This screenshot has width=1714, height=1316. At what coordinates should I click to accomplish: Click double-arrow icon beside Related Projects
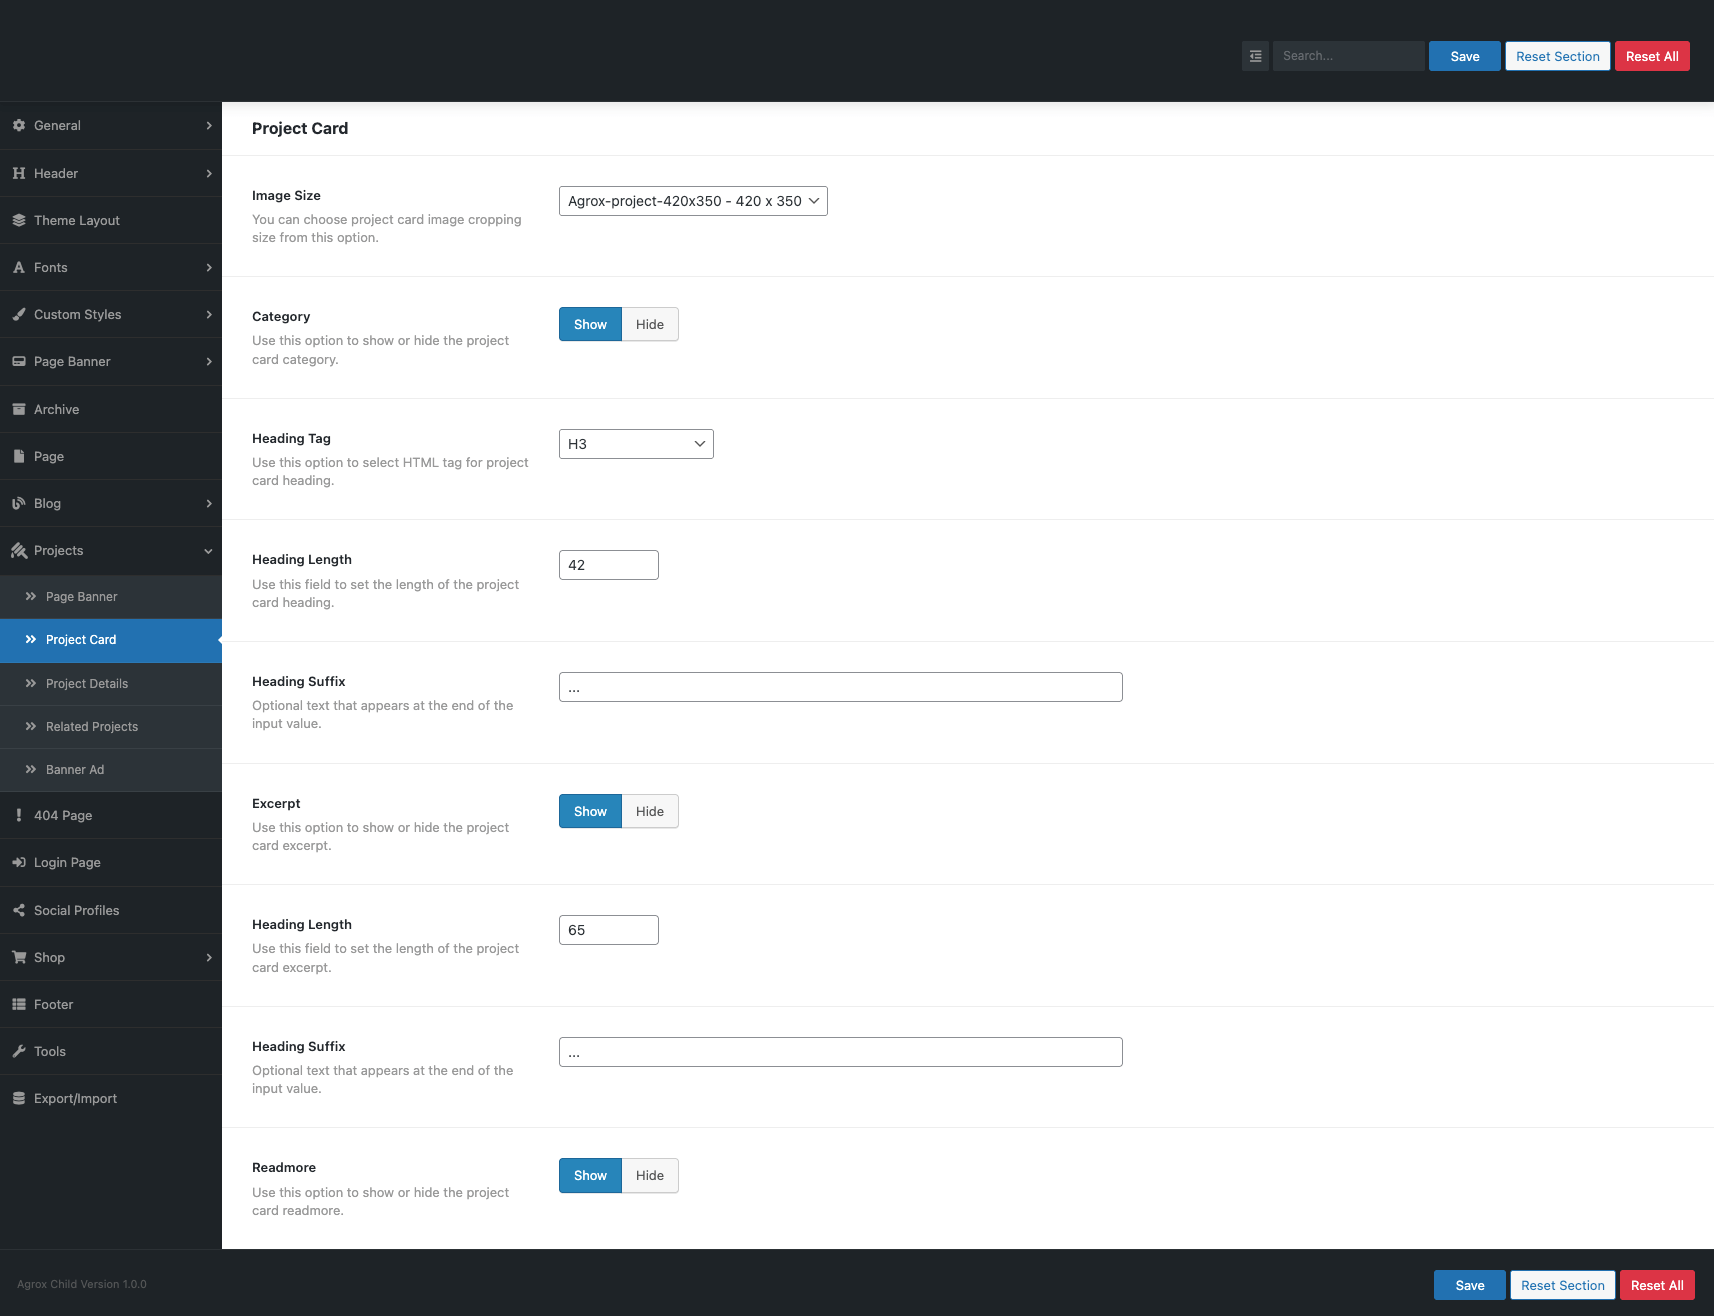pyautogui.click(x=31, y=726)
